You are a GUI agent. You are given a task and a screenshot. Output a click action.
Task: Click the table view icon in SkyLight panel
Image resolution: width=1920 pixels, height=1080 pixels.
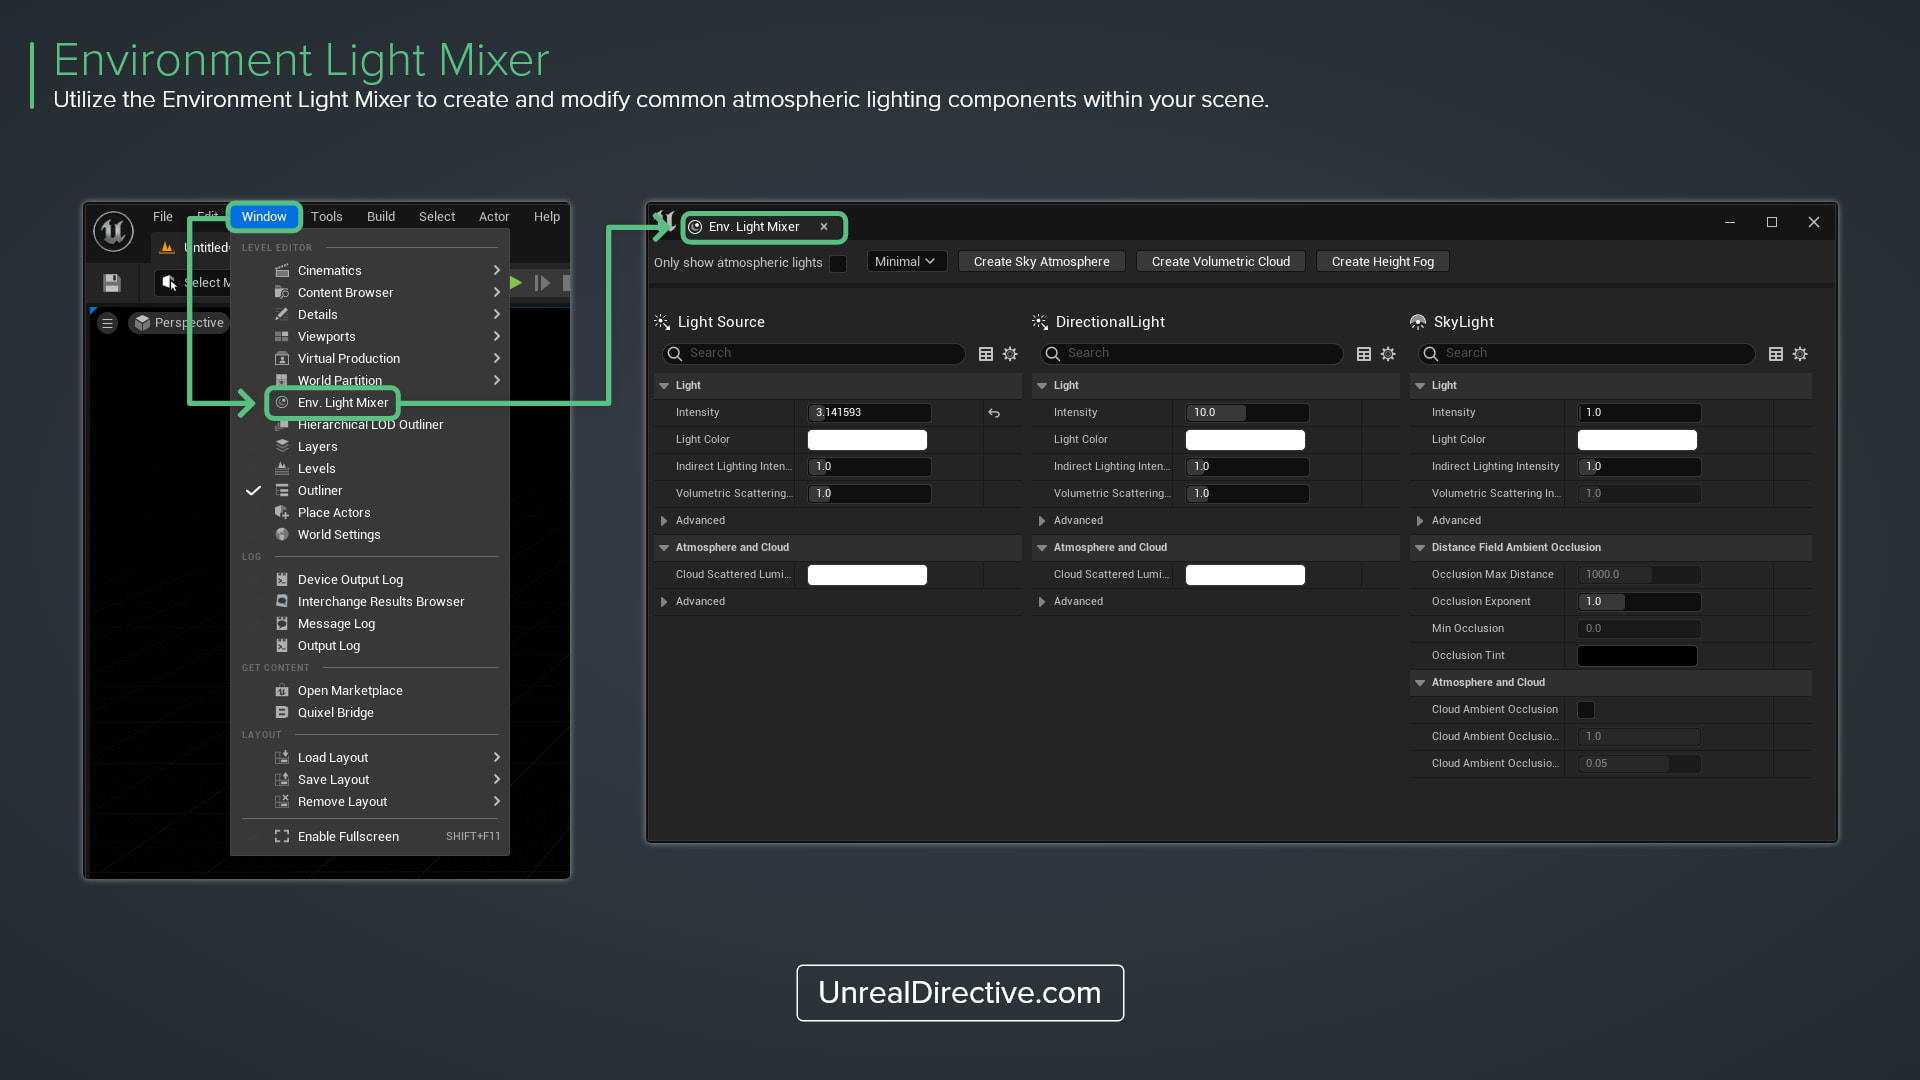pyautogui.click(x=1776, y=354)
